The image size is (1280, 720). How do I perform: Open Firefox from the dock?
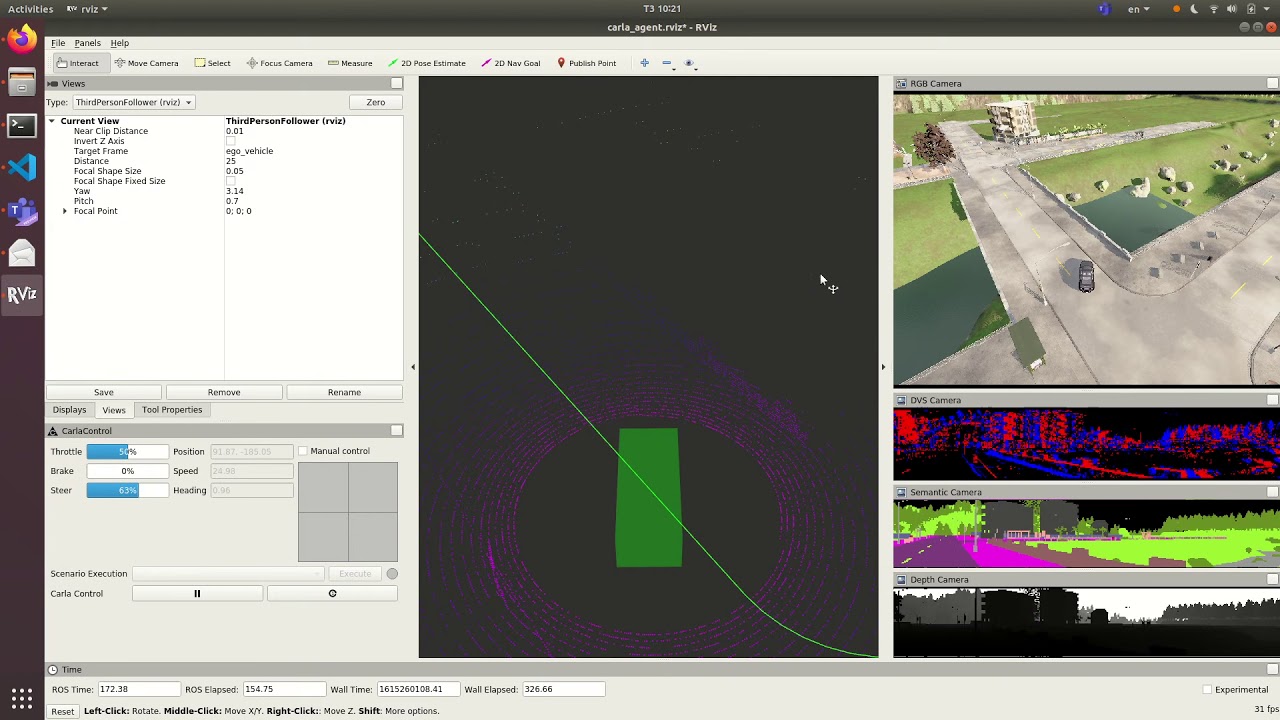coord(22,40)
